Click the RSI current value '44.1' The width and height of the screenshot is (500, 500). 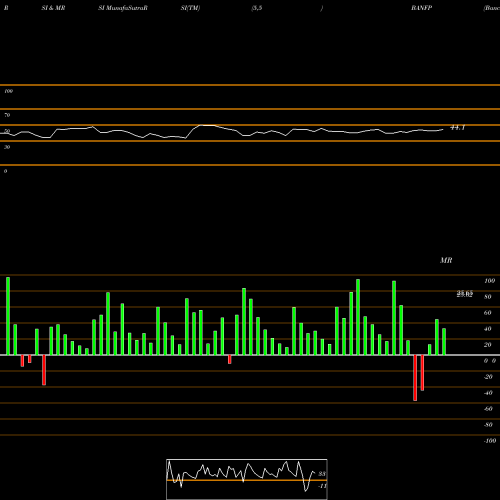point(457,128)
